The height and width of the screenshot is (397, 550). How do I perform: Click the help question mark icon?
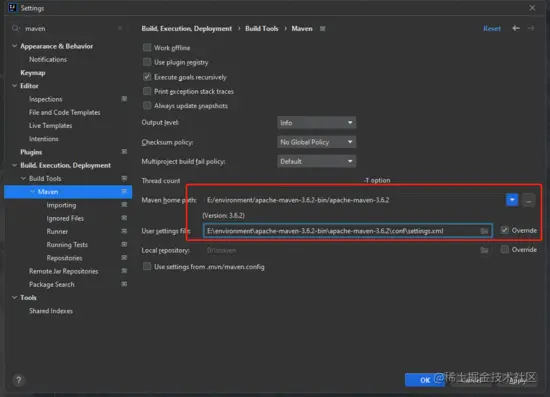pos(19,380)
